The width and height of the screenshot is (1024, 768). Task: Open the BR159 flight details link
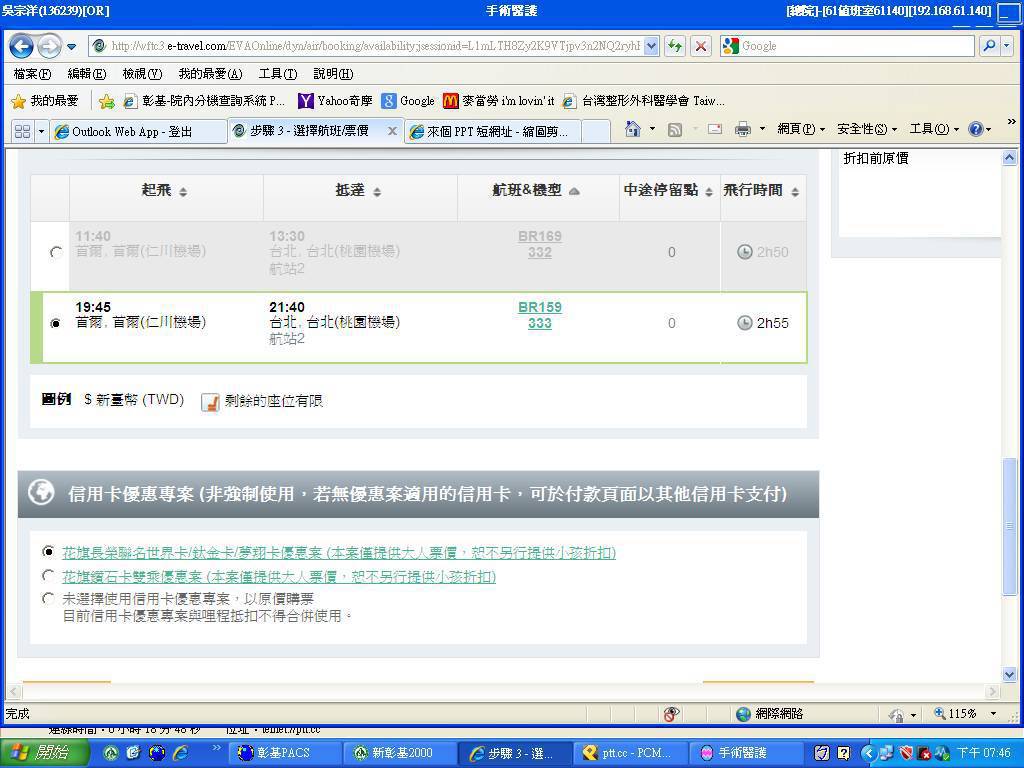pos(539,307)
